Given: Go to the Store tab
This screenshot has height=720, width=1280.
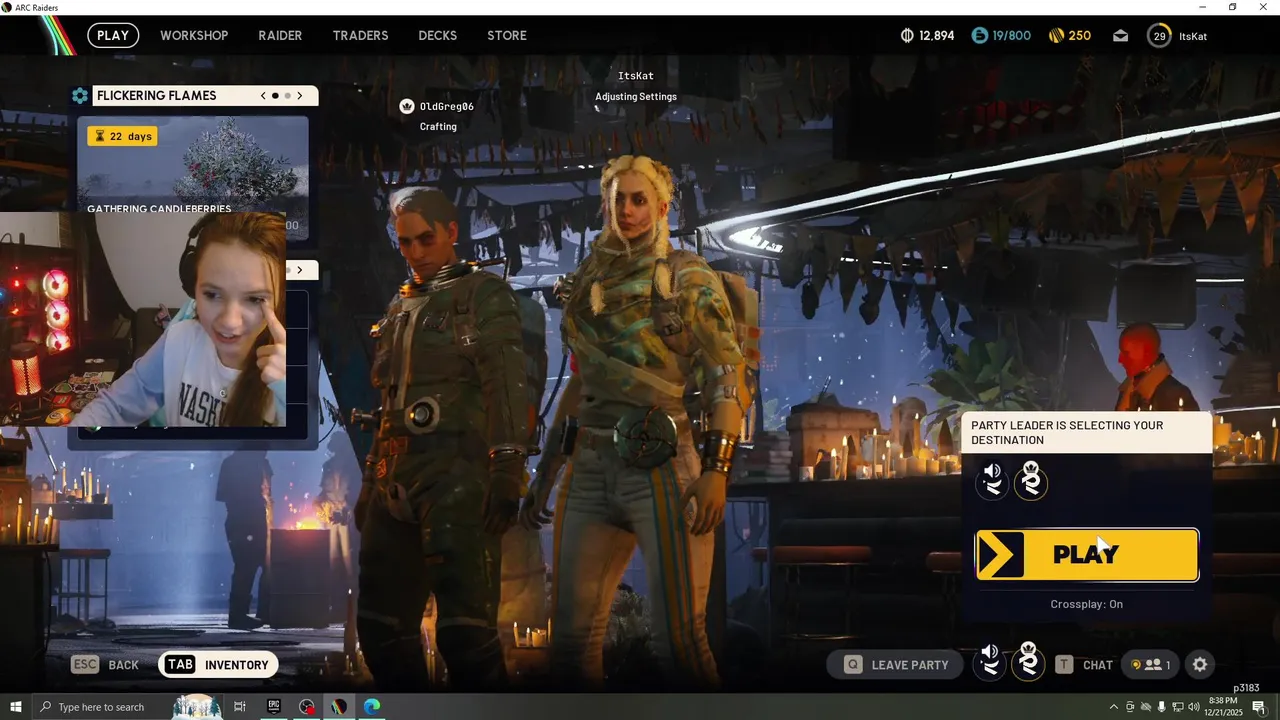Looking at the screenshot, I should pyautogui.click(x=507, y=35).
